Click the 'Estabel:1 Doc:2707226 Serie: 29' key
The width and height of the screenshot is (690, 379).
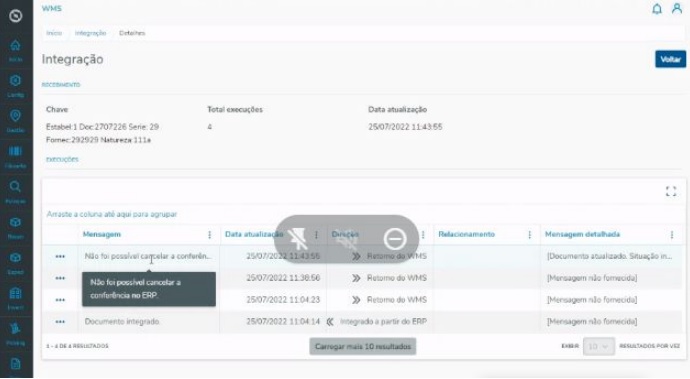pyautogui.click(x=102, y=127)
